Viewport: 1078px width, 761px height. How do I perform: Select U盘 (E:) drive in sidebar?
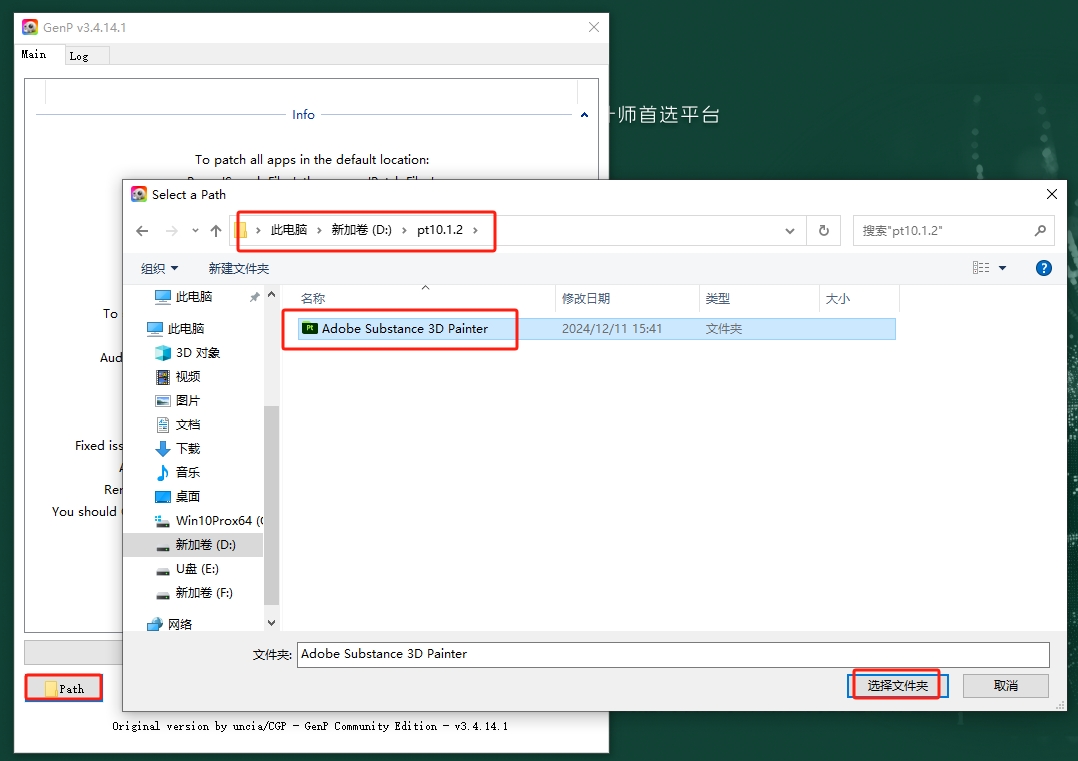(196, 569)
